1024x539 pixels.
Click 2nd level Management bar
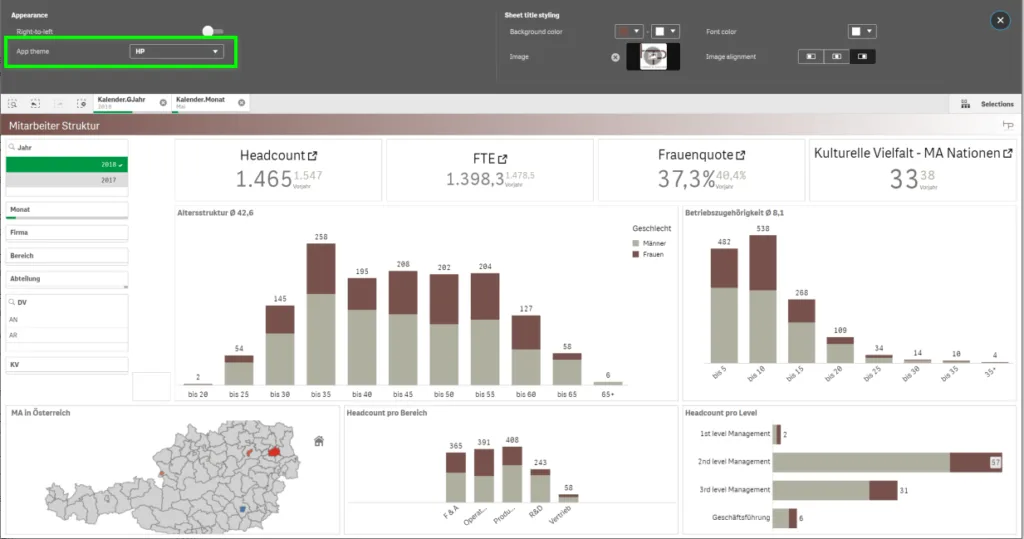(x=887, y=462)
